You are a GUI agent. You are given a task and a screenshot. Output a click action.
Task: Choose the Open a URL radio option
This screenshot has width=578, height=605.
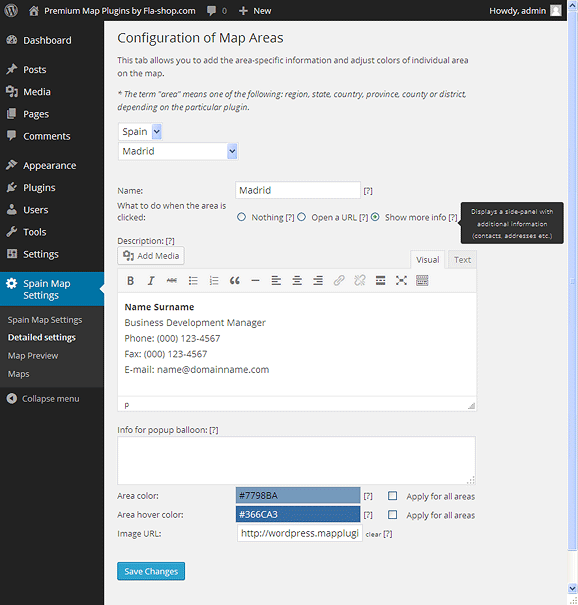[302, 217]
